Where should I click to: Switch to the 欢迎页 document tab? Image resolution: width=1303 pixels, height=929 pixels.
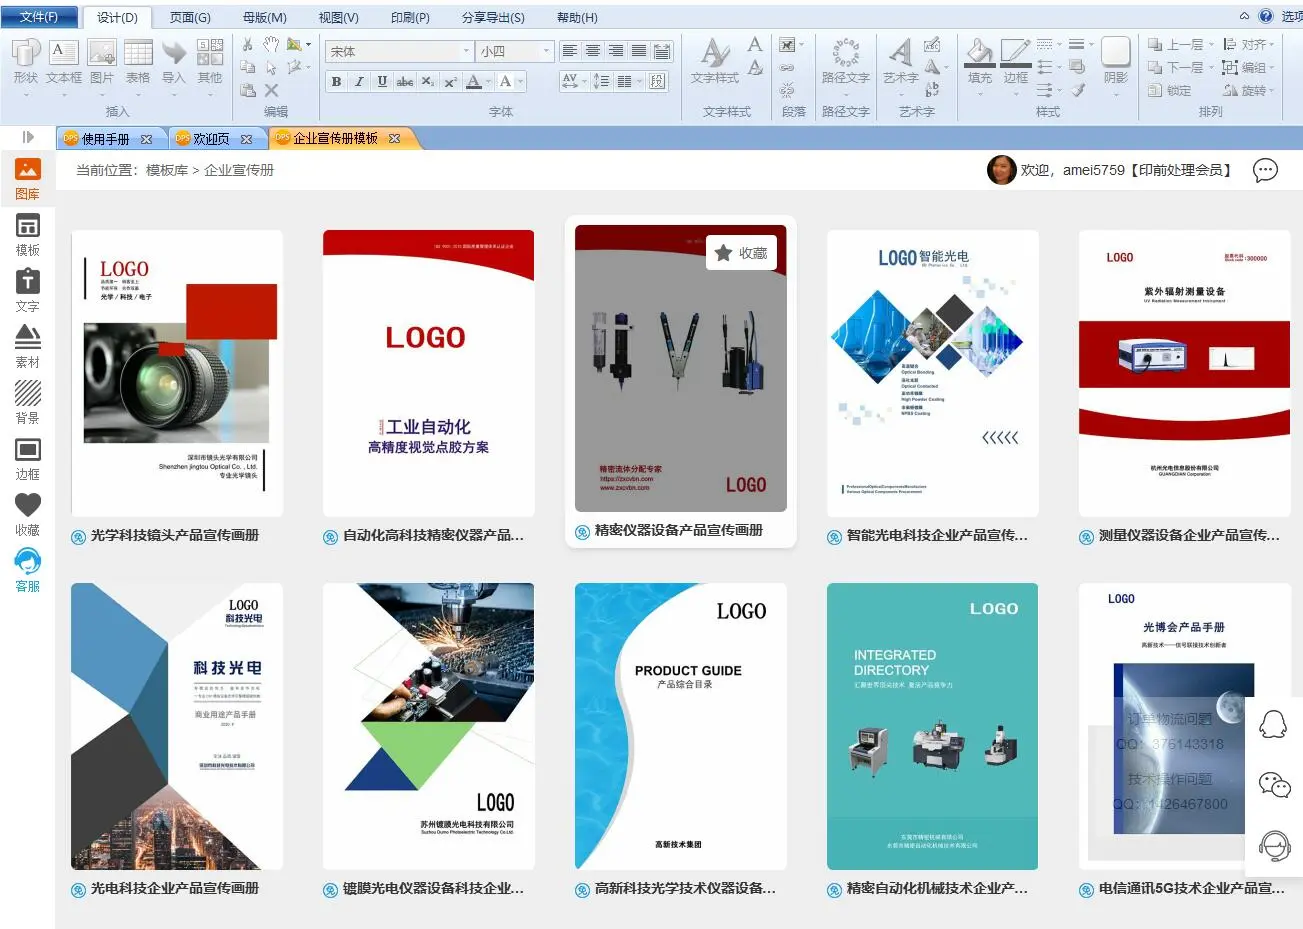tap(211, 139)
